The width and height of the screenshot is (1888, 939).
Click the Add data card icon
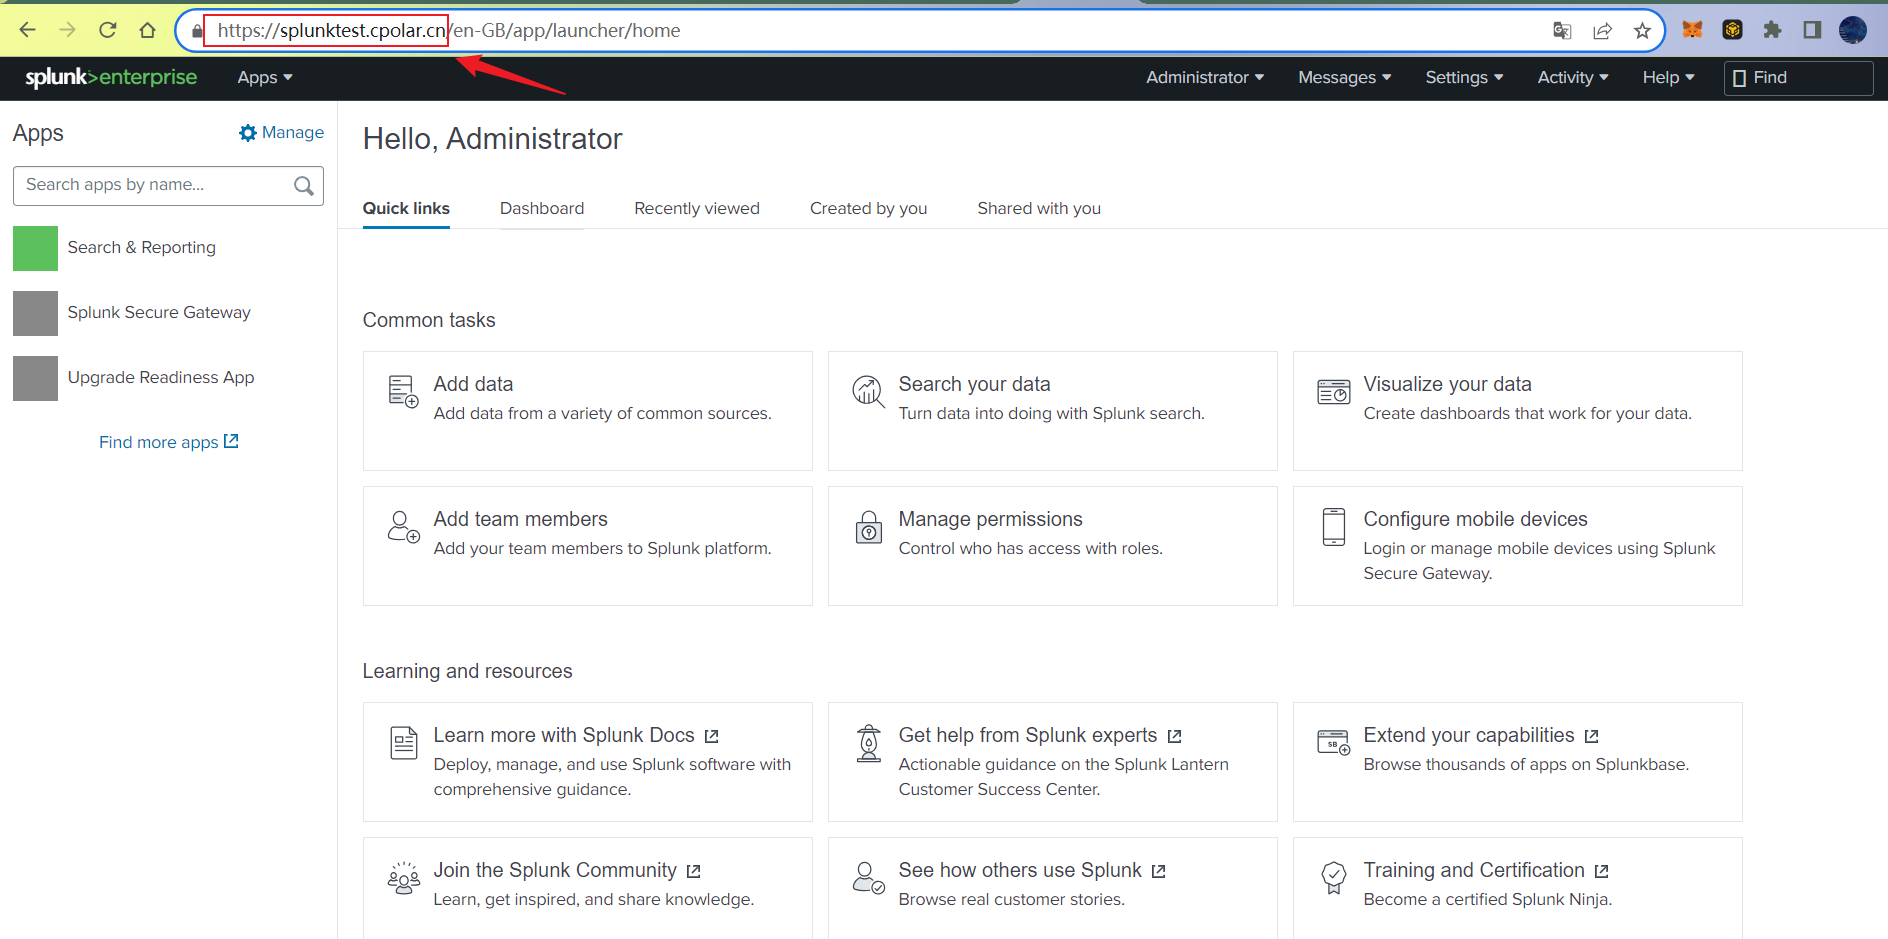tap(403, 391)
